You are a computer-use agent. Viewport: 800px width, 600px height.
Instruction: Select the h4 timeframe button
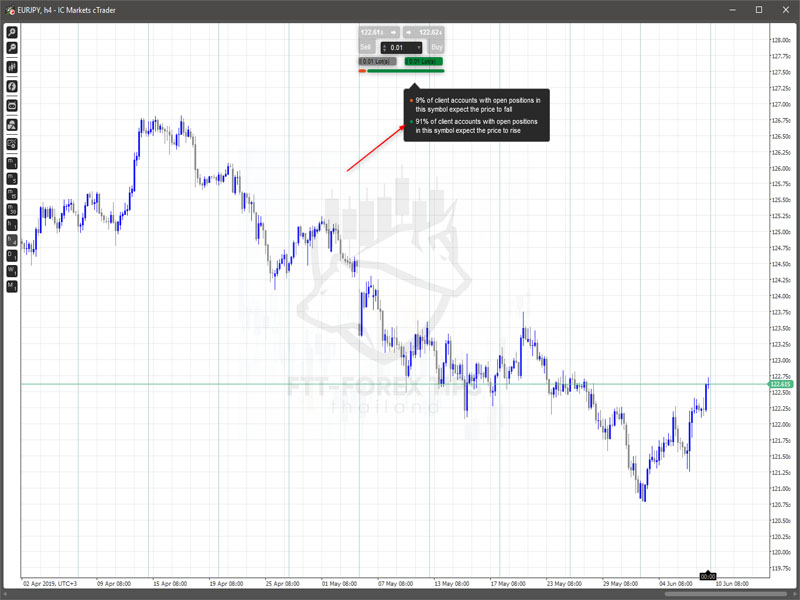coord(12,240)
